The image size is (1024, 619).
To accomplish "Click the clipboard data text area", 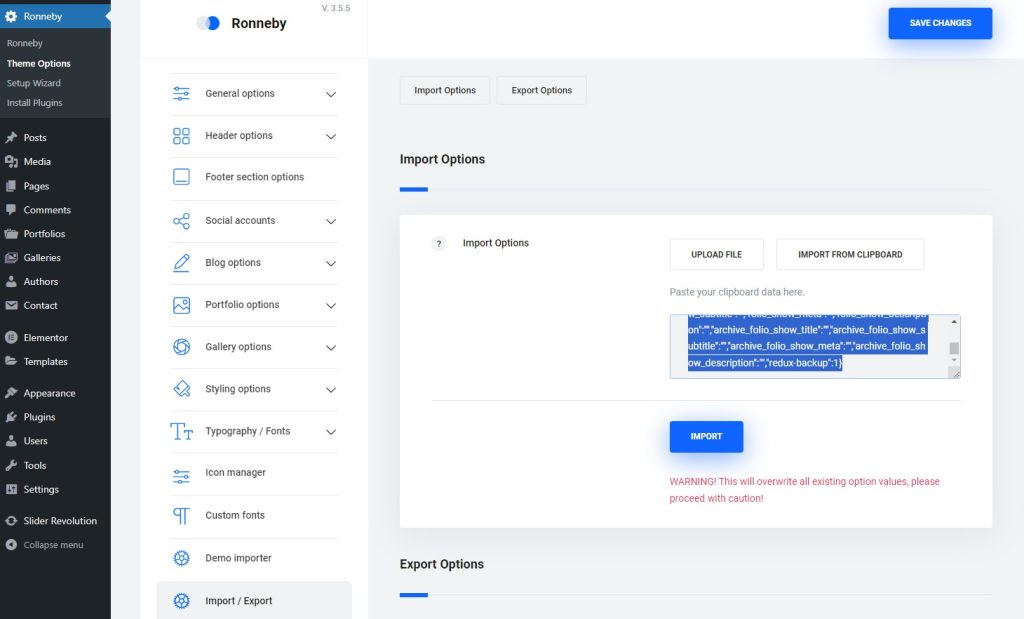I will (x=813, y=346).
